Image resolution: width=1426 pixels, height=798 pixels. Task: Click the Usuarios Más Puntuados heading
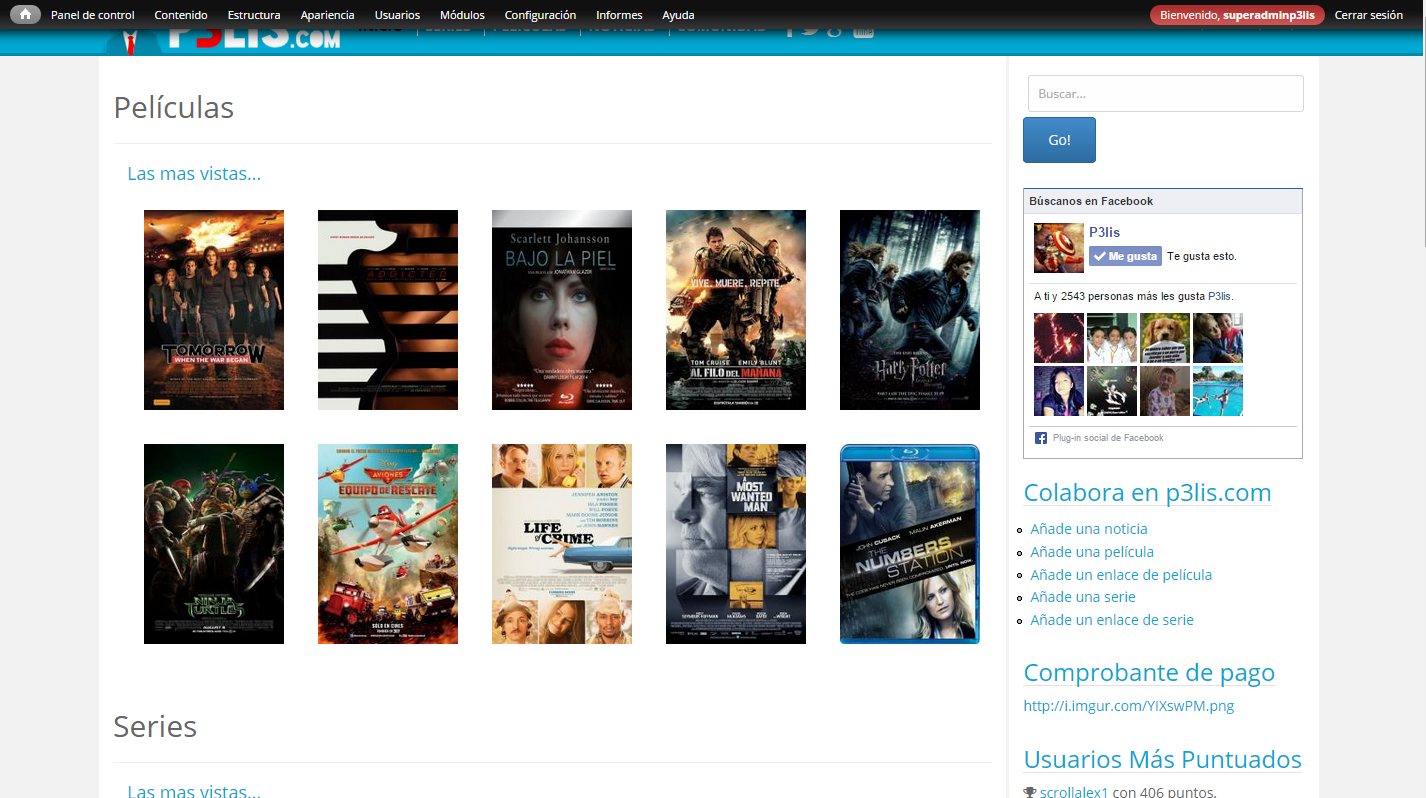1163,759
